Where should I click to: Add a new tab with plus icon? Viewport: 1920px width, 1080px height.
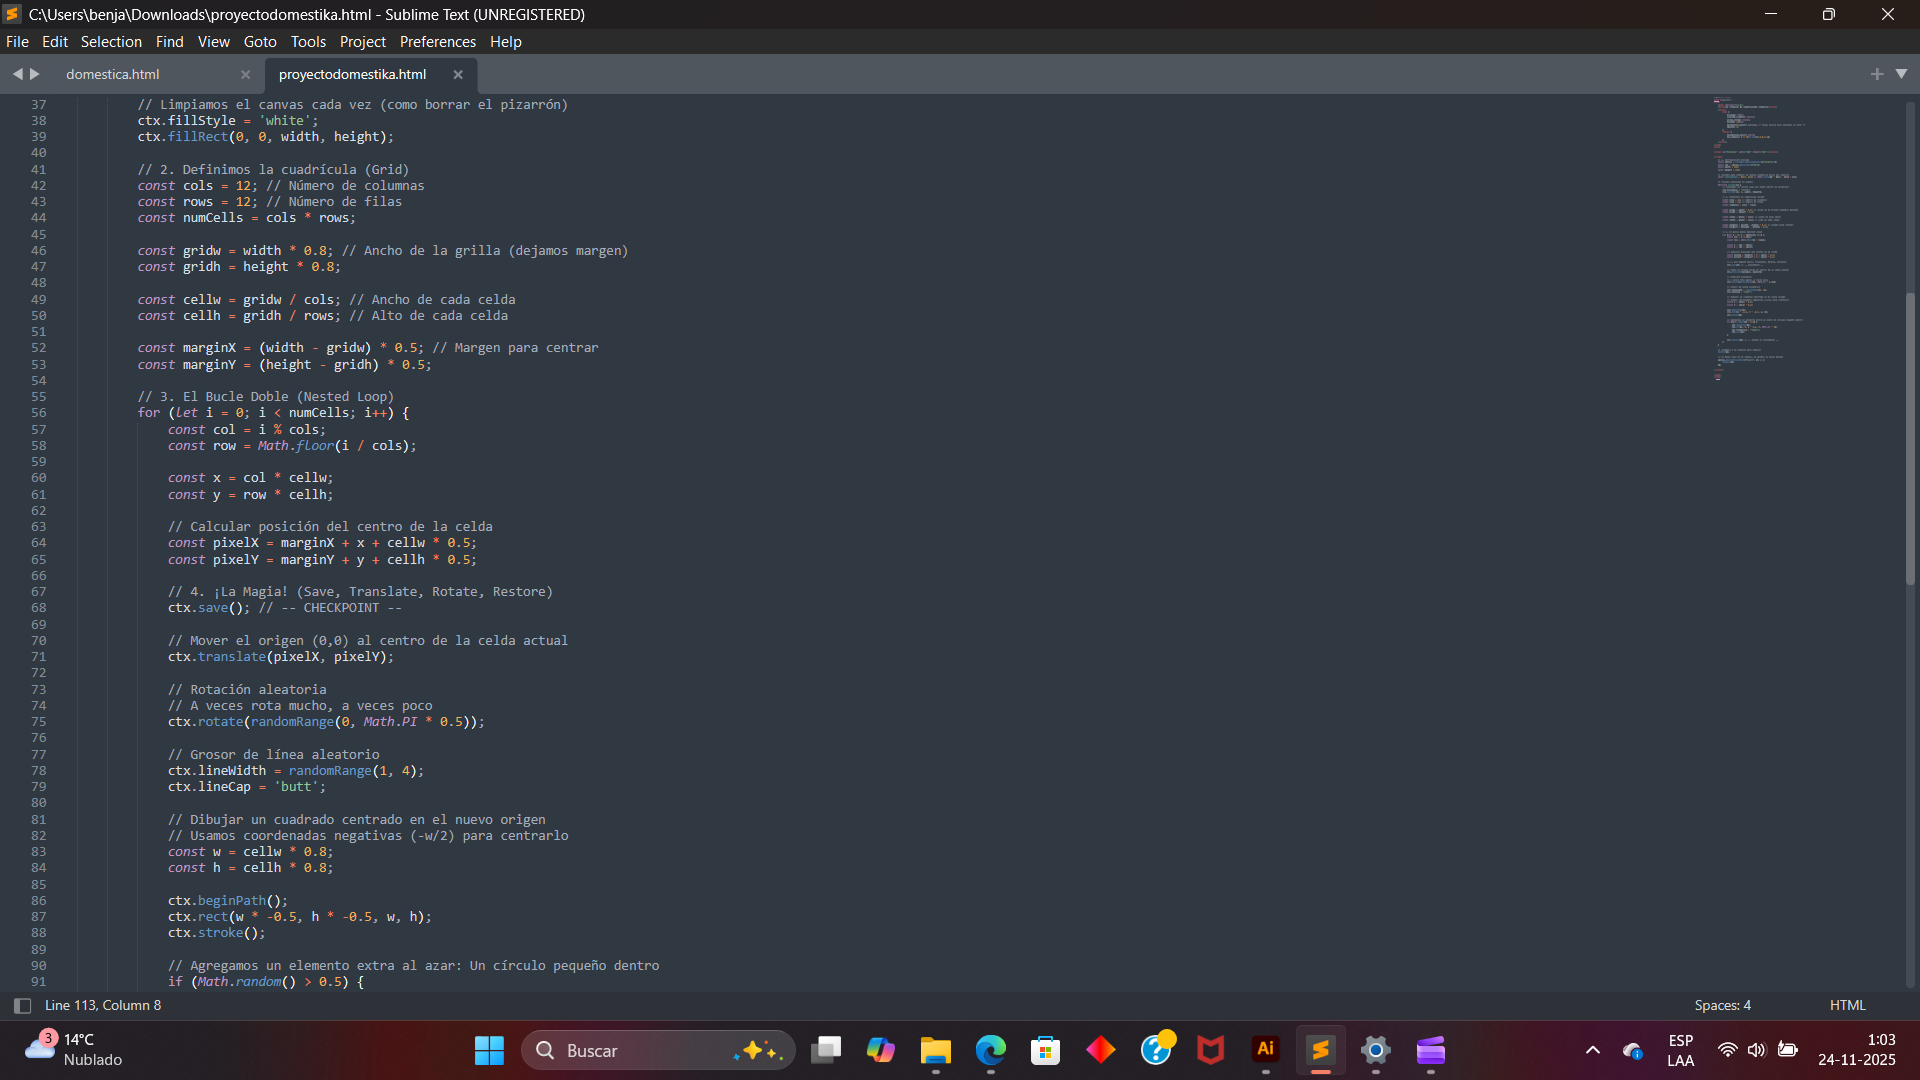tap(1877, 74)
